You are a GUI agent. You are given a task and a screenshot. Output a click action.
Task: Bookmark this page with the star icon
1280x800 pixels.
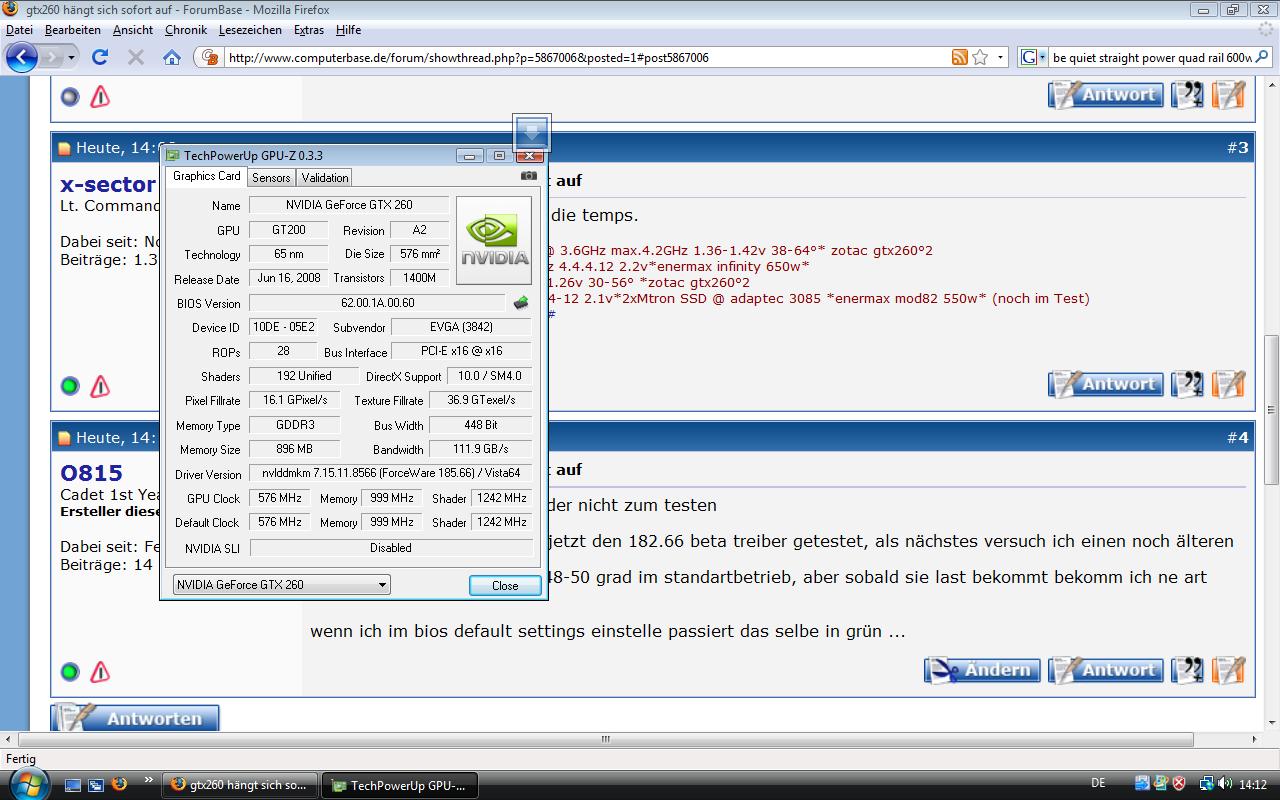pos(980,57)
